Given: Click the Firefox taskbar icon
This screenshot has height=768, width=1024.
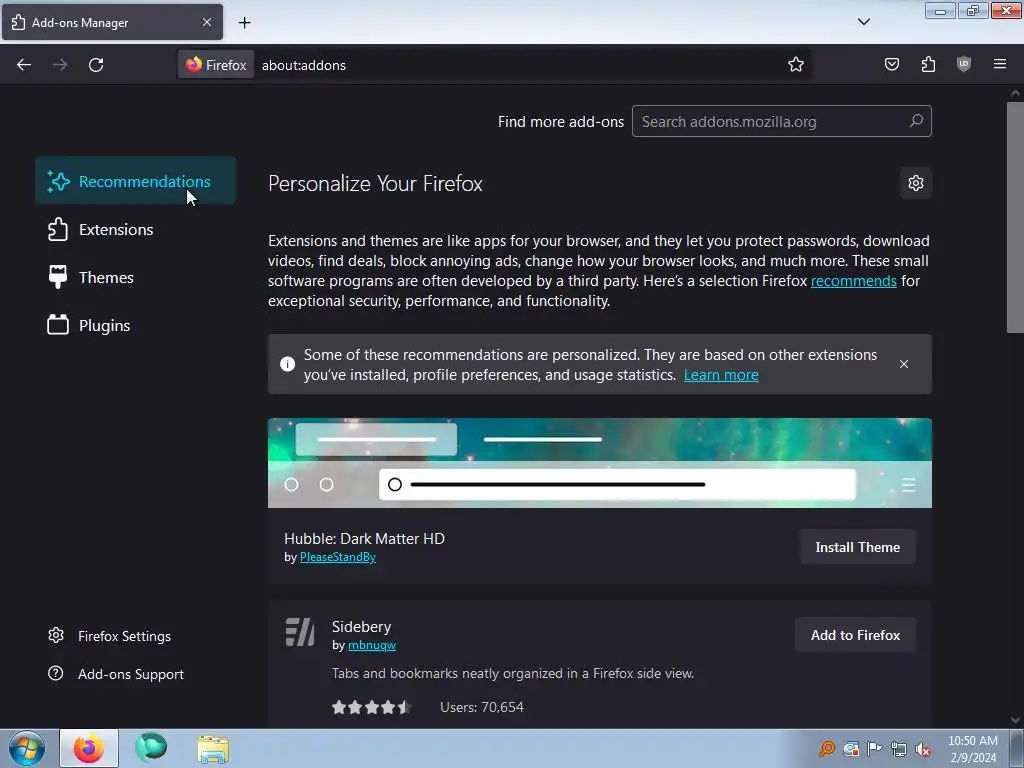Looking at the screenshot, I should [x=89, y=748].
